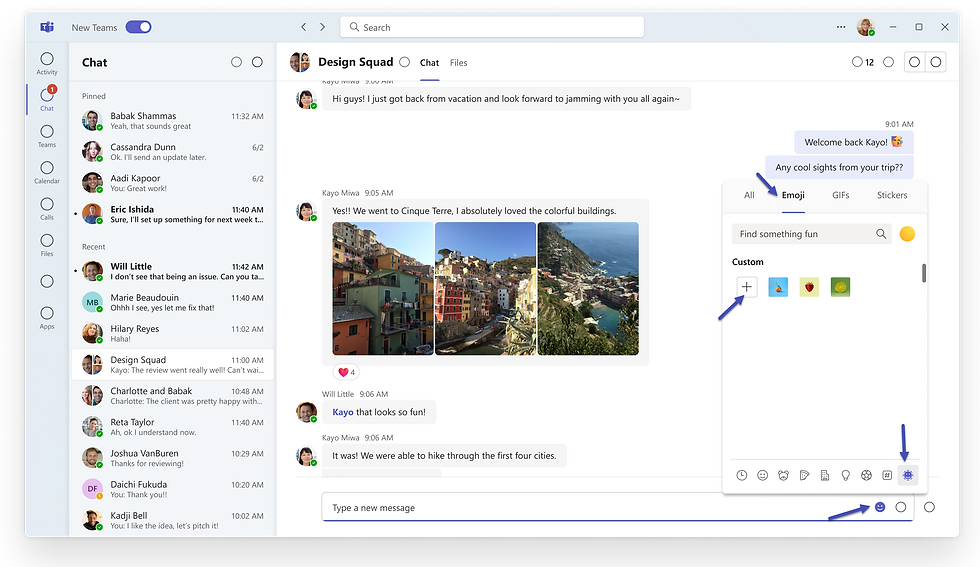Viewport: 980px width, 567px height.
Task: Open your profile picture in the title bar
Action: pos(866,27)
